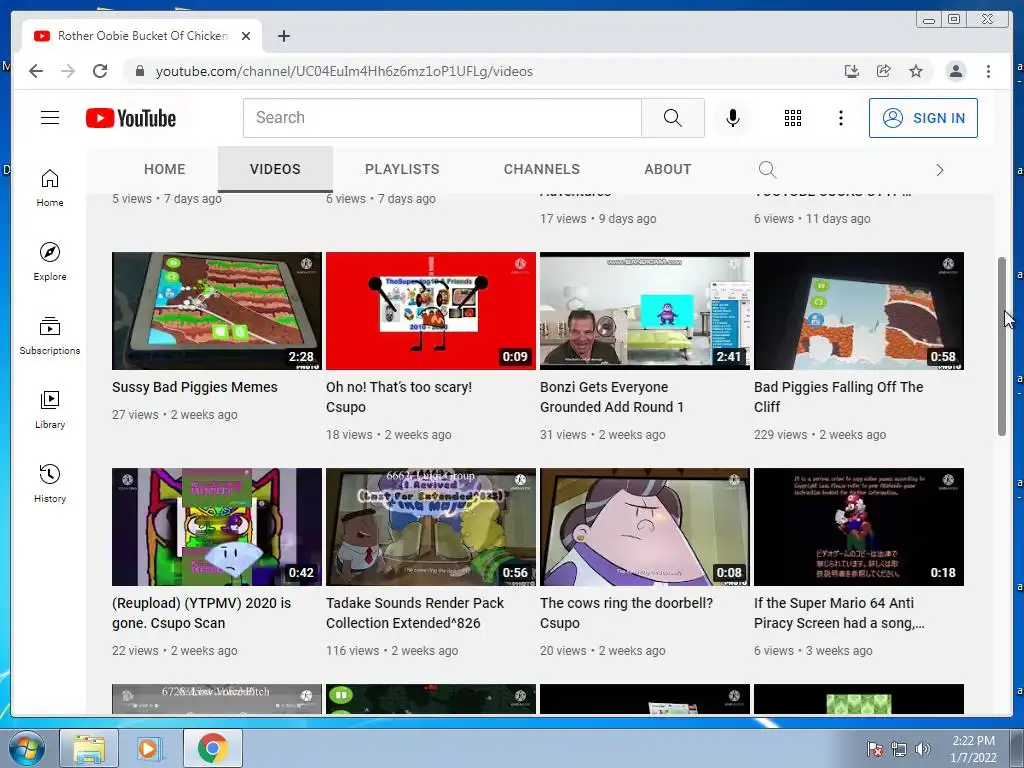Switch to the ABOUT tab
Screen dimensions: 1024x768
[x=667, y=169]
